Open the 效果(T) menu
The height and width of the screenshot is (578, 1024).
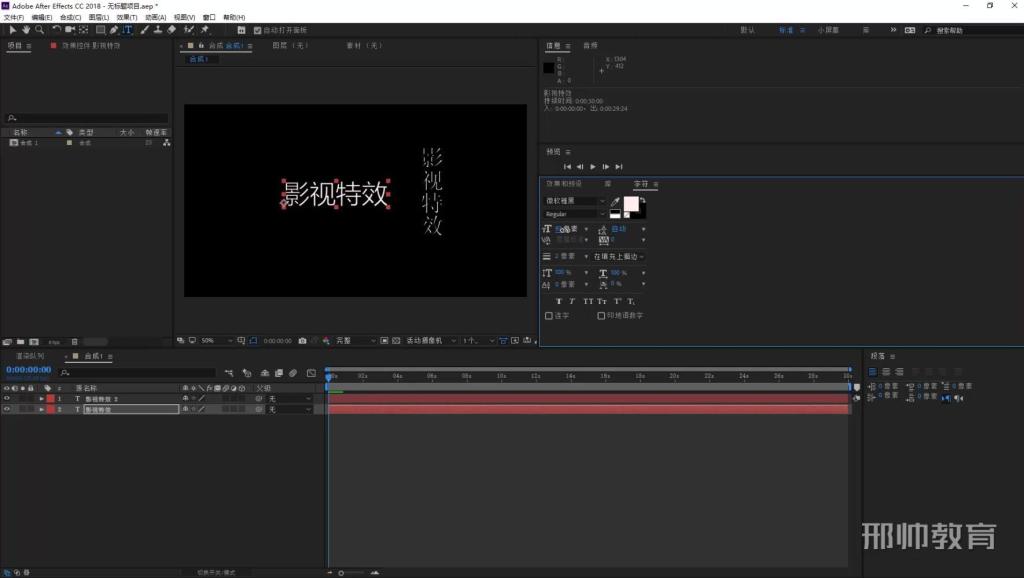coord(127,18)
